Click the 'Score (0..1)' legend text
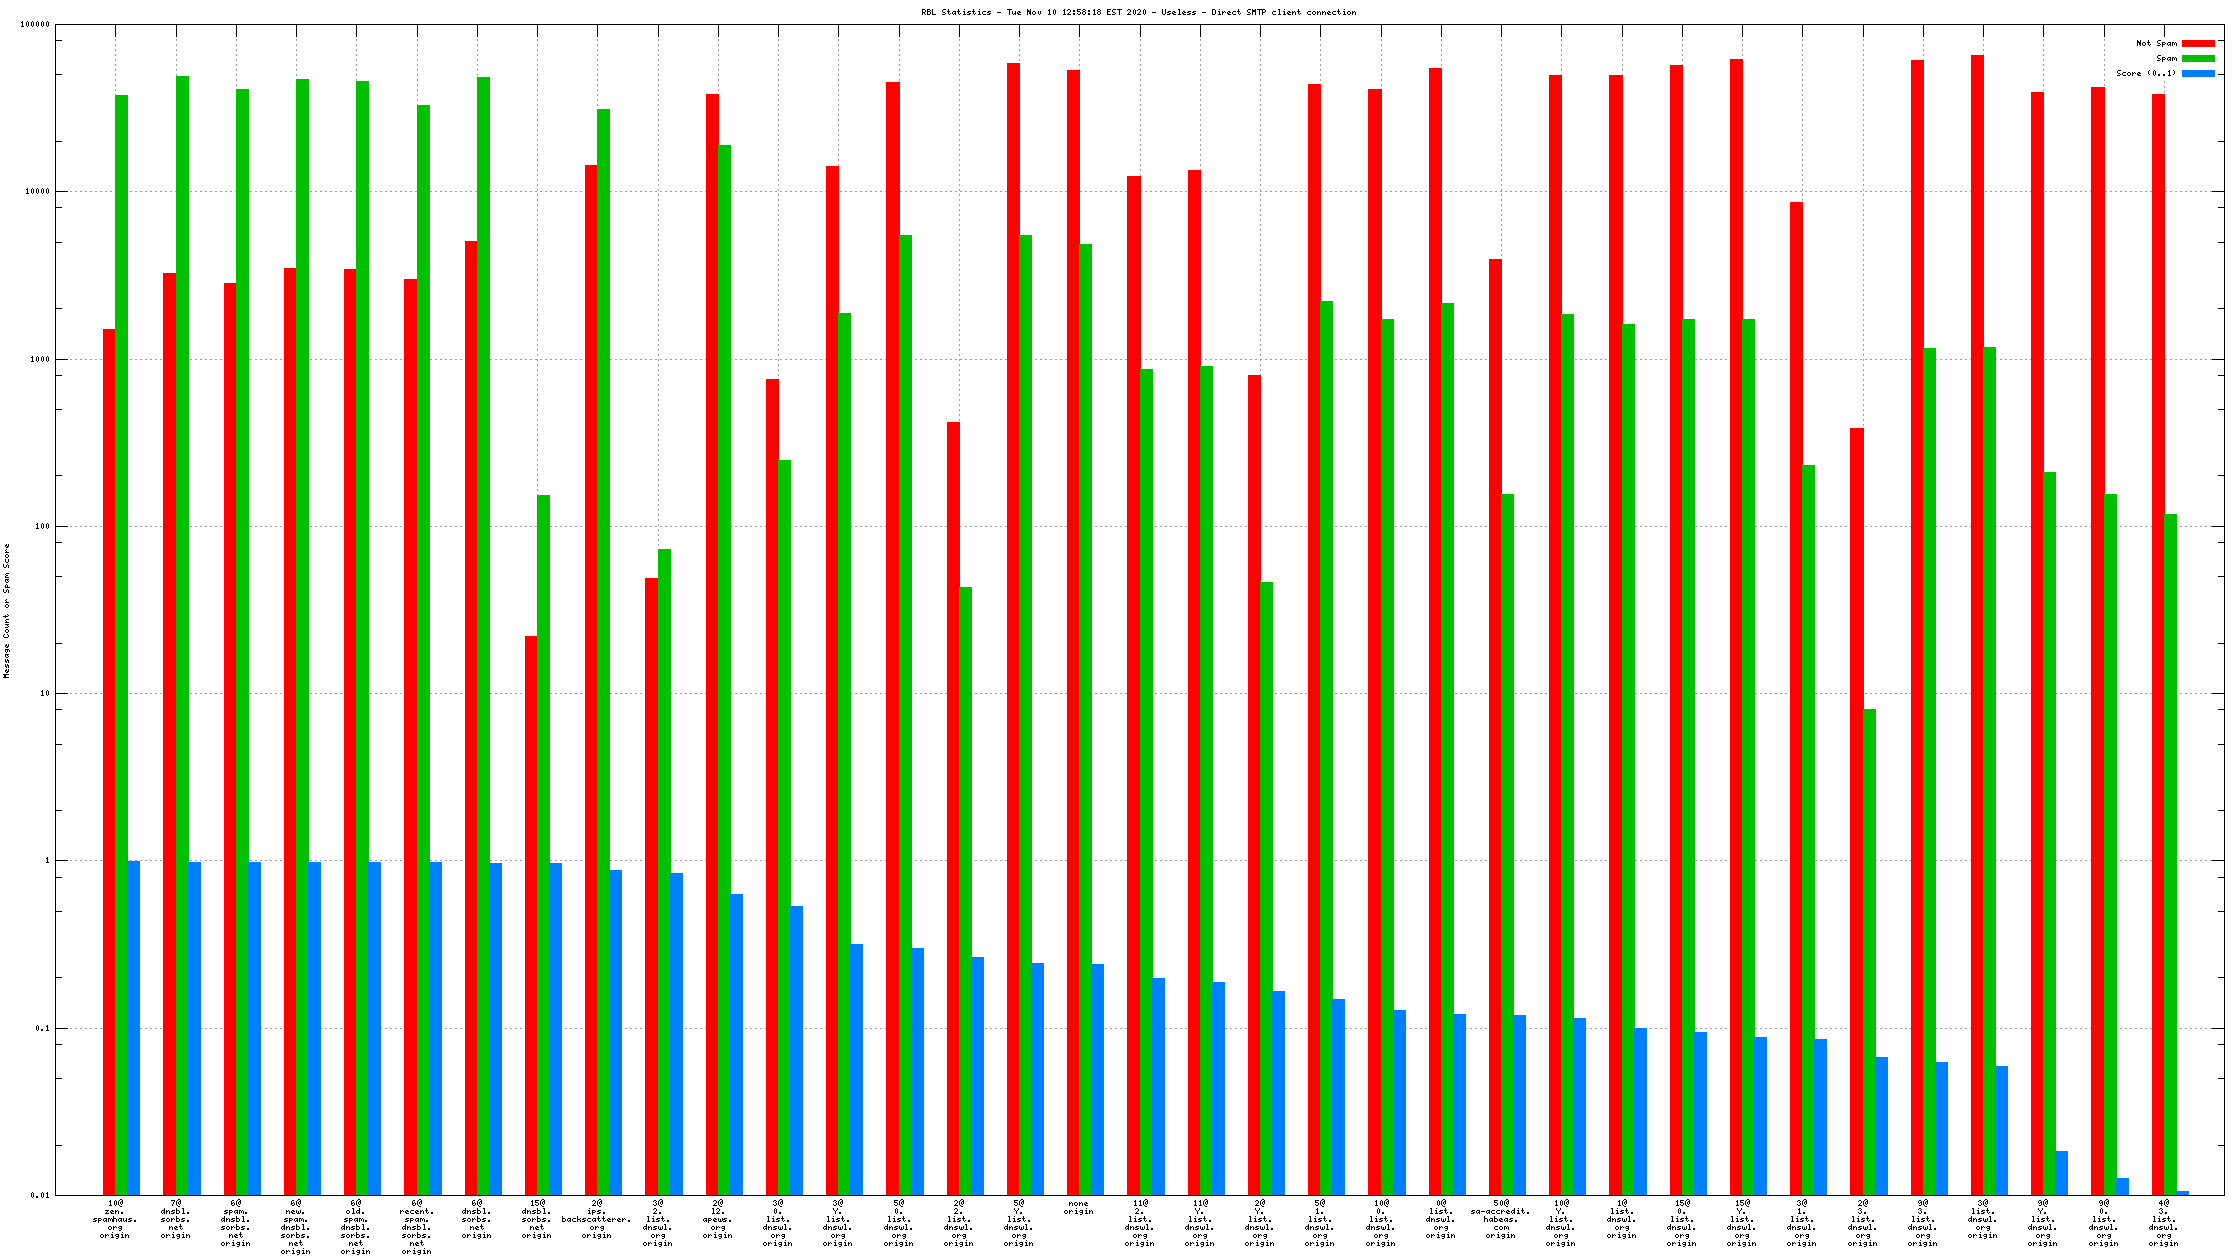Viewport: 2240px width, 1260px height. [x=2146, y=73]
